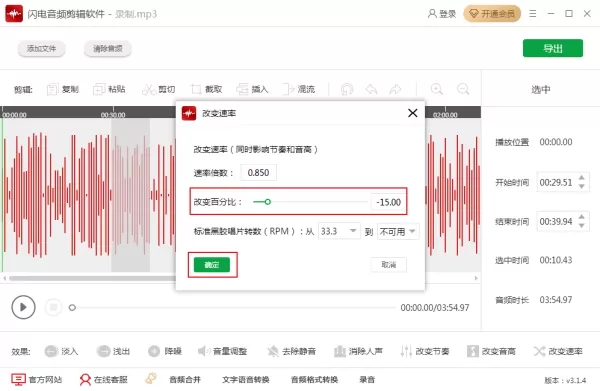This screenshot has width=600, height=391.
Task: Increase the end time (结束时间) stepper
Action: tap(582, 217)
